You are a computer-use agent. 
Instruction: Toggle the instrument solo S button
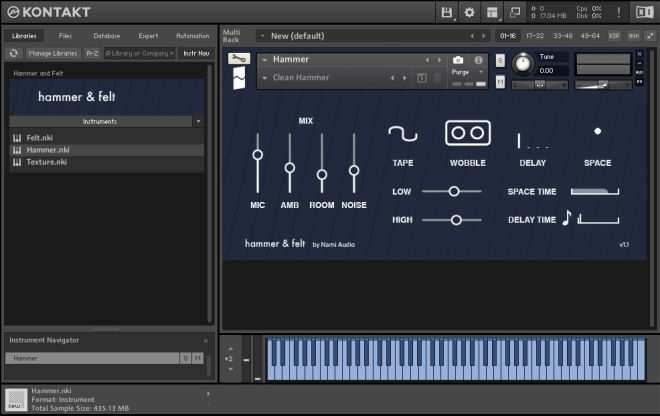pos(500,61)
